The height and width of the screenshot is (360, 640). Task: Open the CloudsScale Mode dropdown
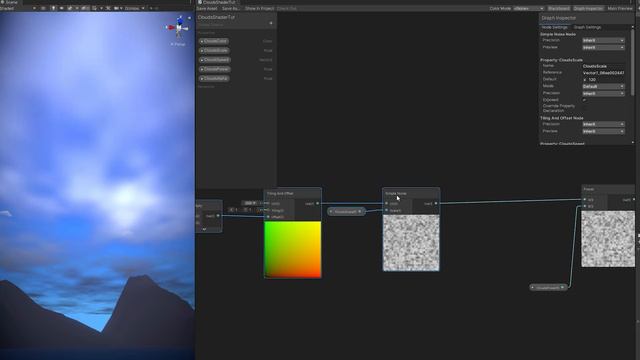coord(603,87)
